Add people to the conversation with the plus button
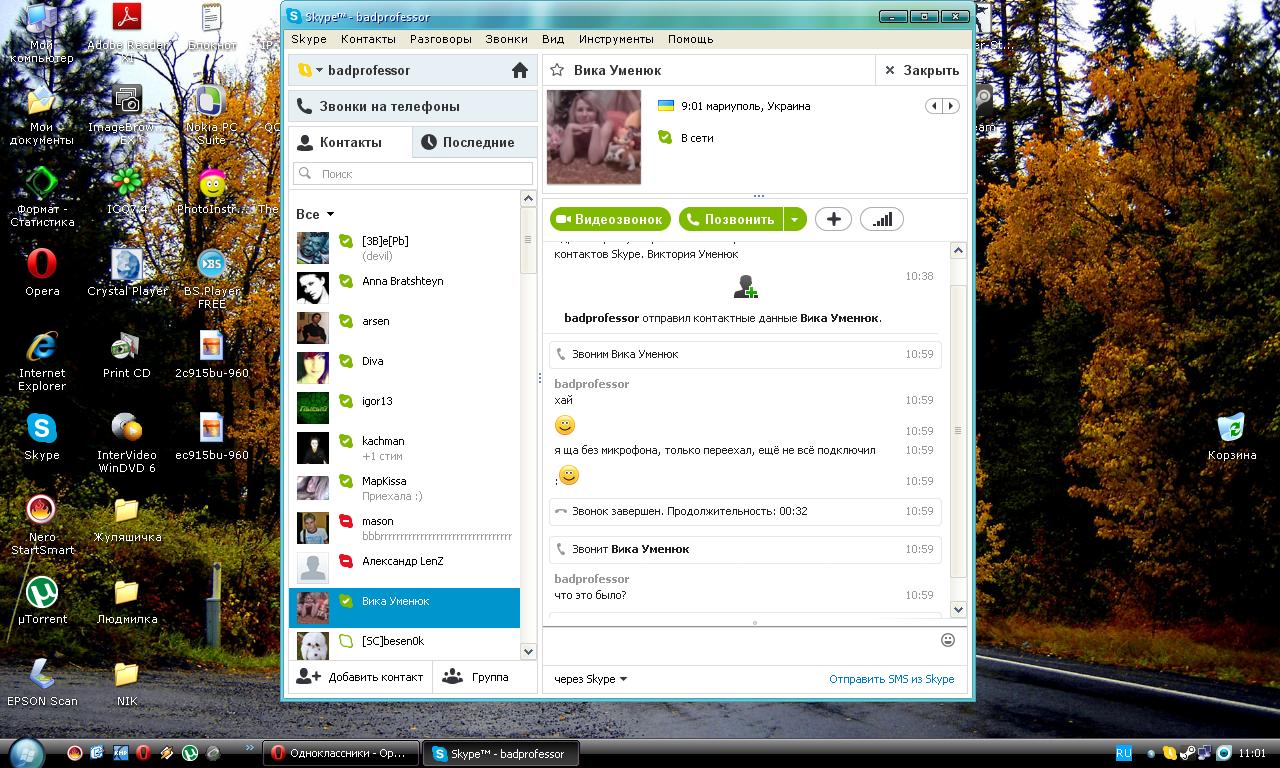1280x768 pixels. click(x=833, y=219)
